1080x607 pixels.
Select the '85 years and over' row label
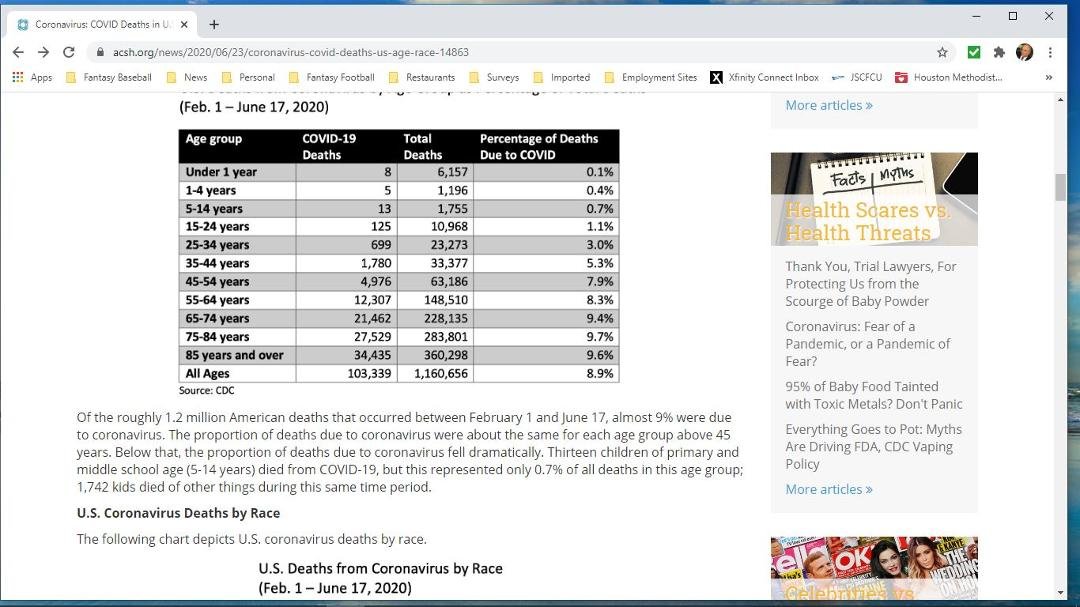(x=234, y=356)
